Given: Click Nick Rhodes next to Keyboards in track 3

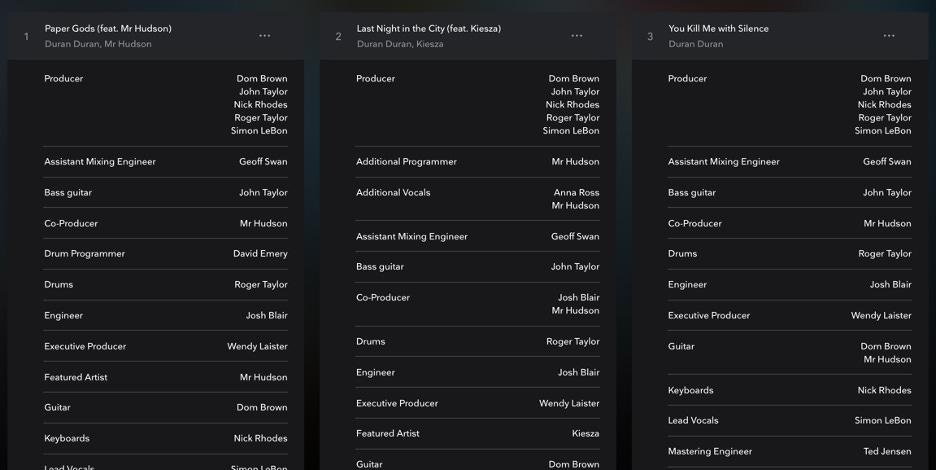Looking at the screenshot, I should [884, 390].
